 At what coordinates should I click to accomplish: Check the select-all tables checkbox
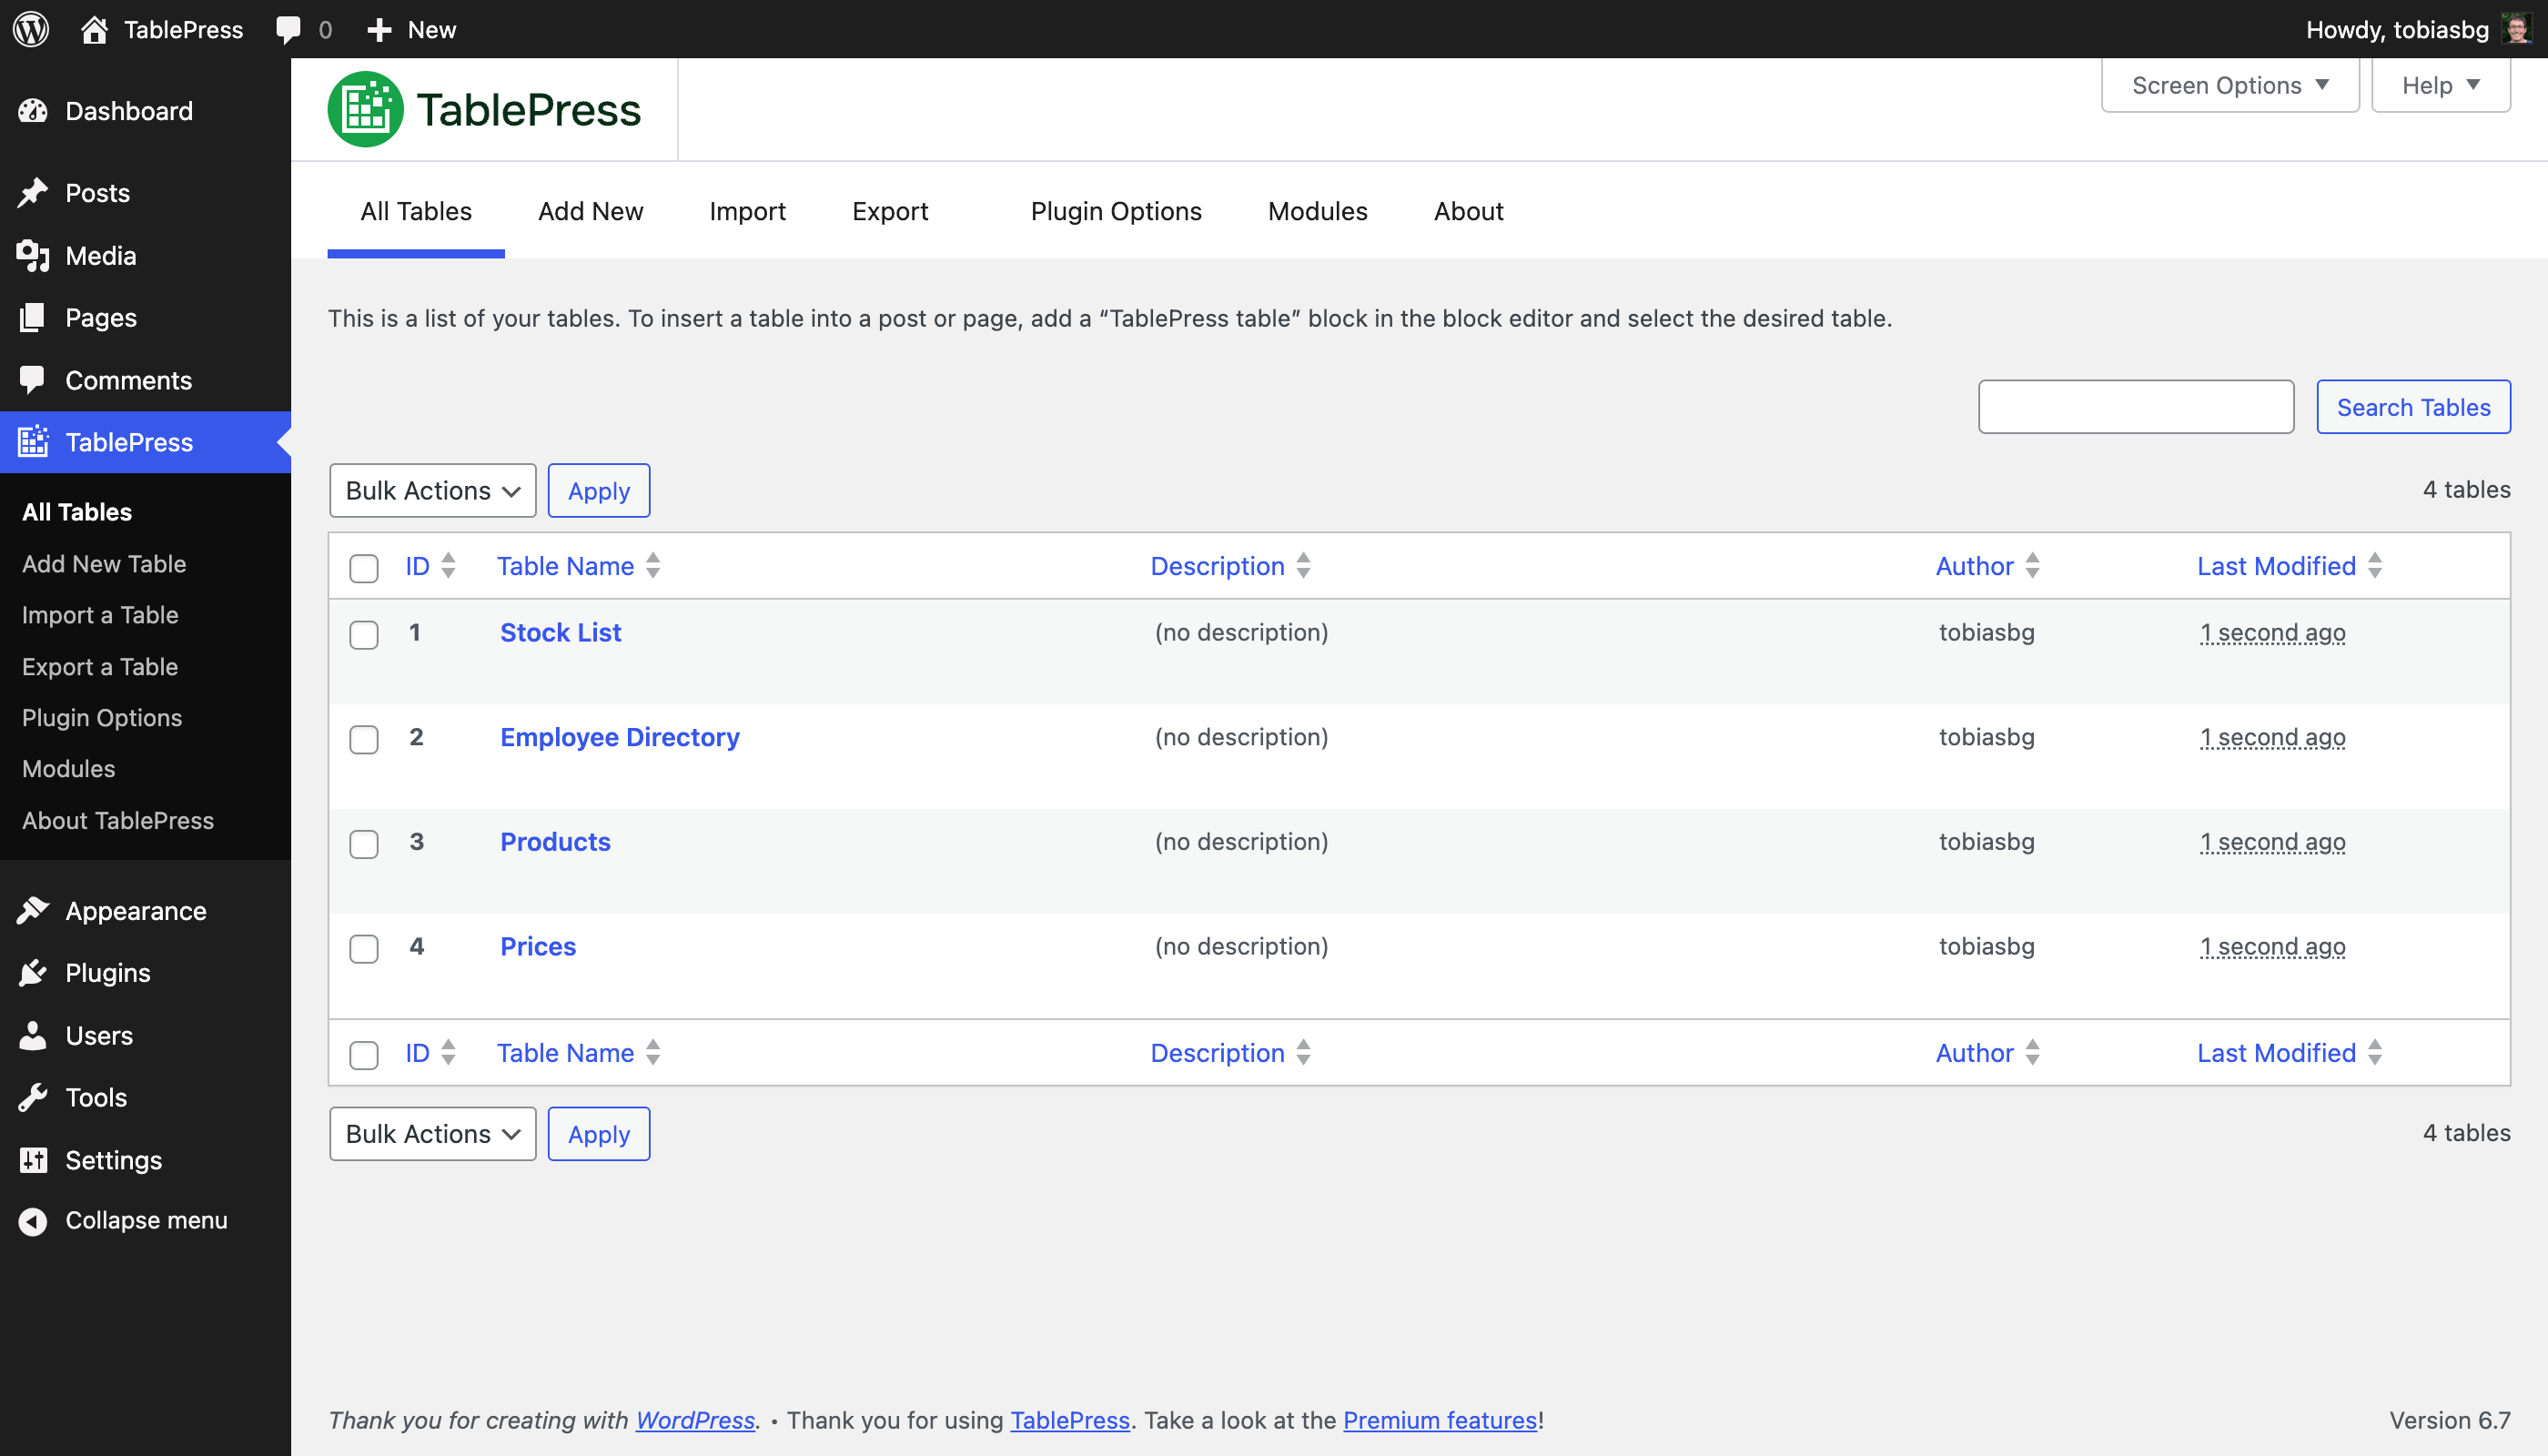(x=364, y=568)
